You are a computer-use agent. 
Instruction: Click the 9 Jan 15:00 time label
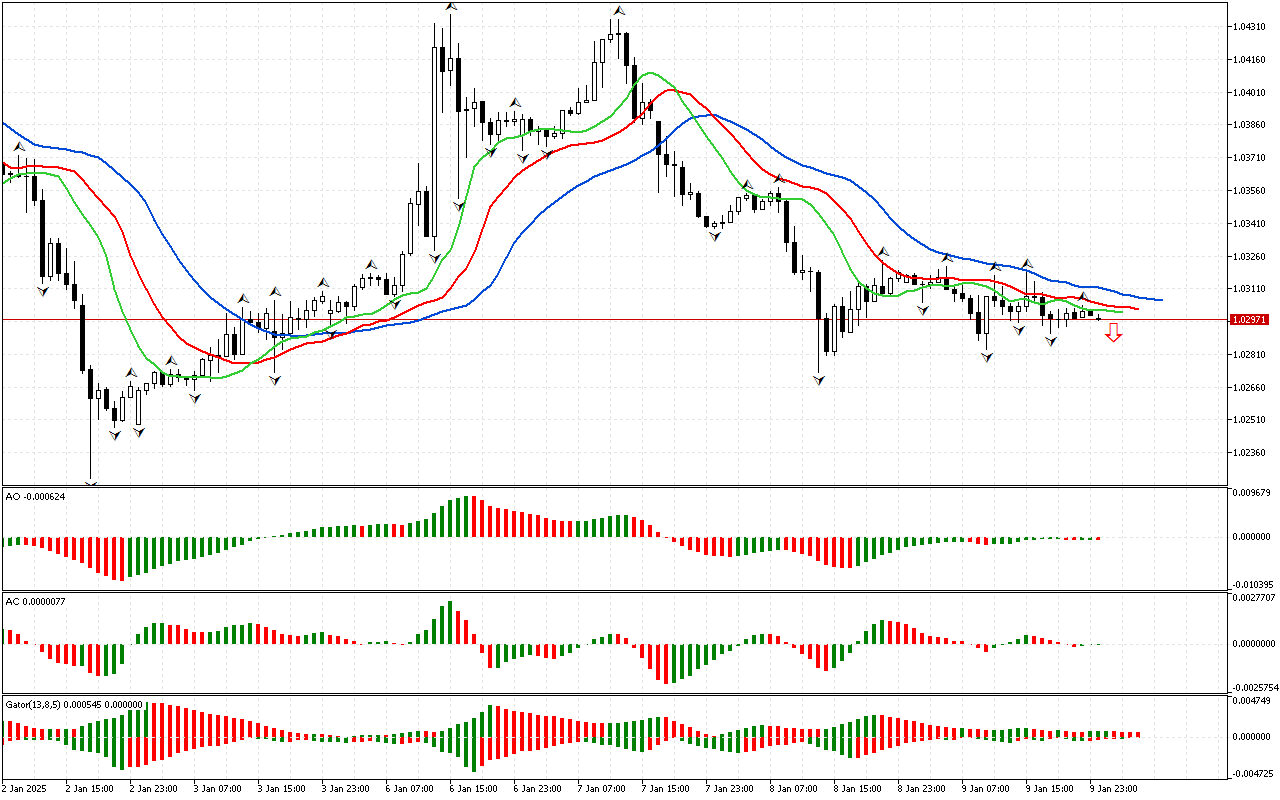click(1051, 789)
